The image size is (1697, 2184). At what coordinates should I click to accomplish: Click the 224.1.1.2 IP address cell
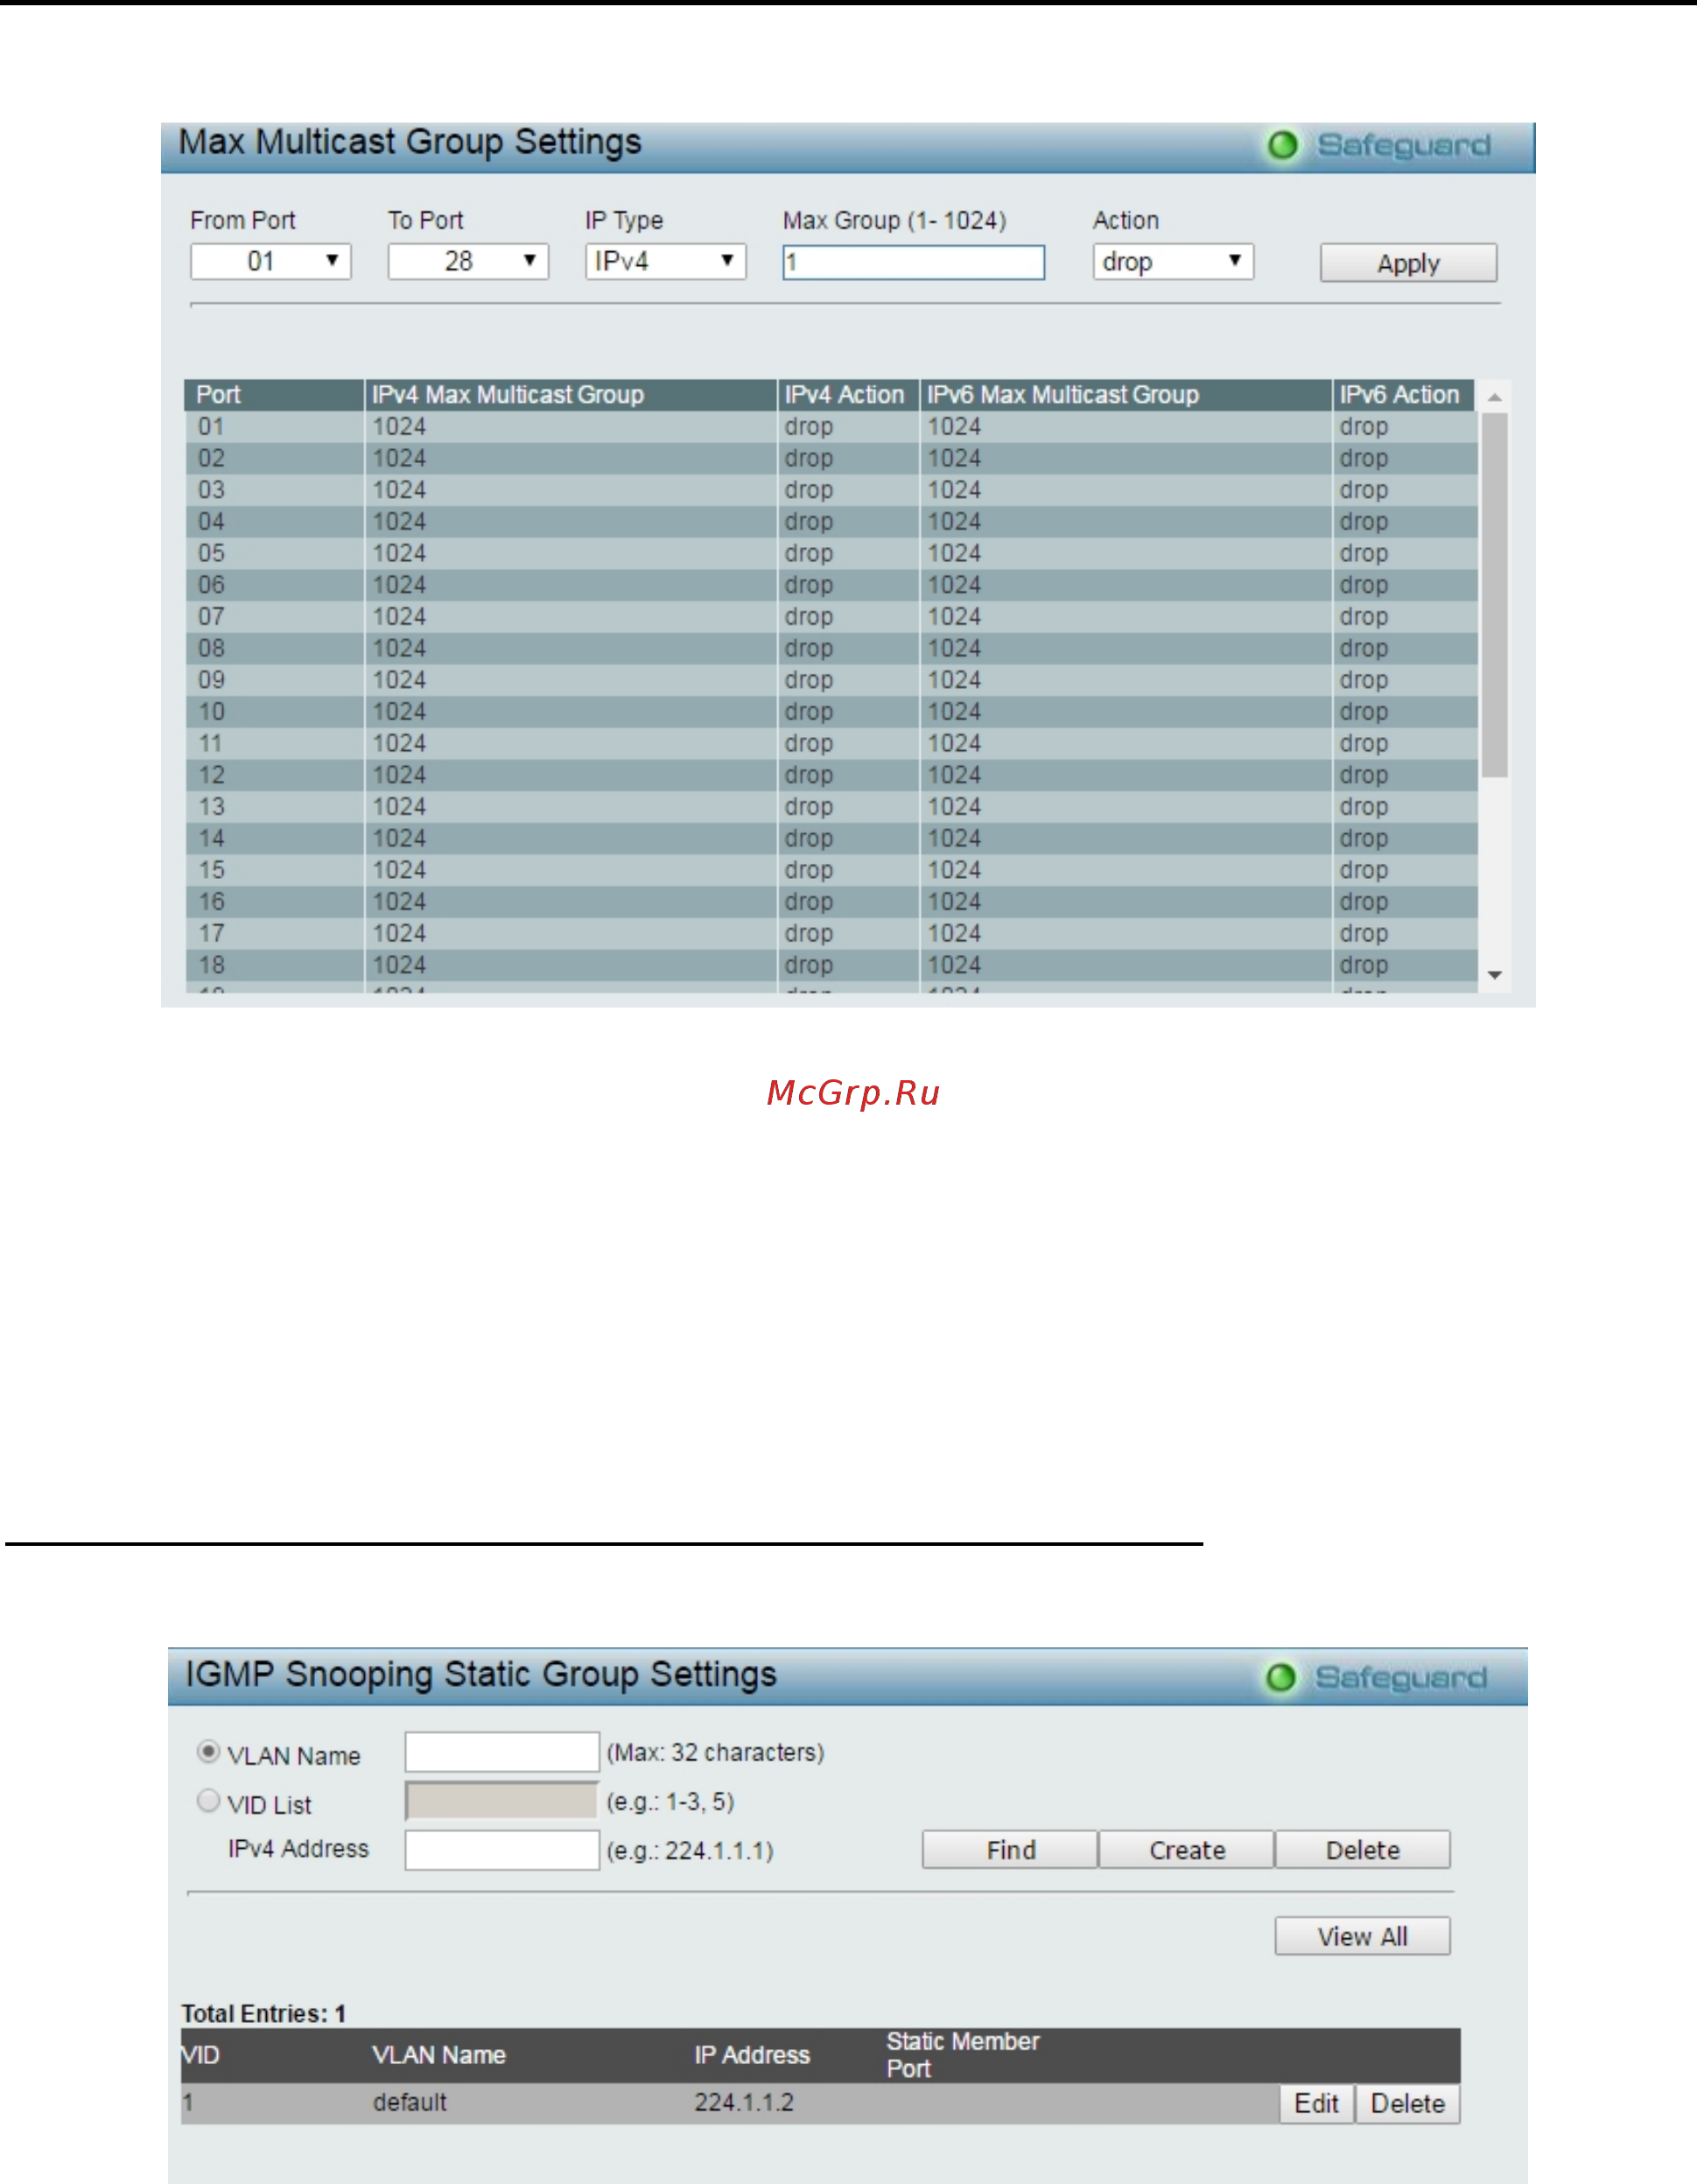(x=744, y=2103)
